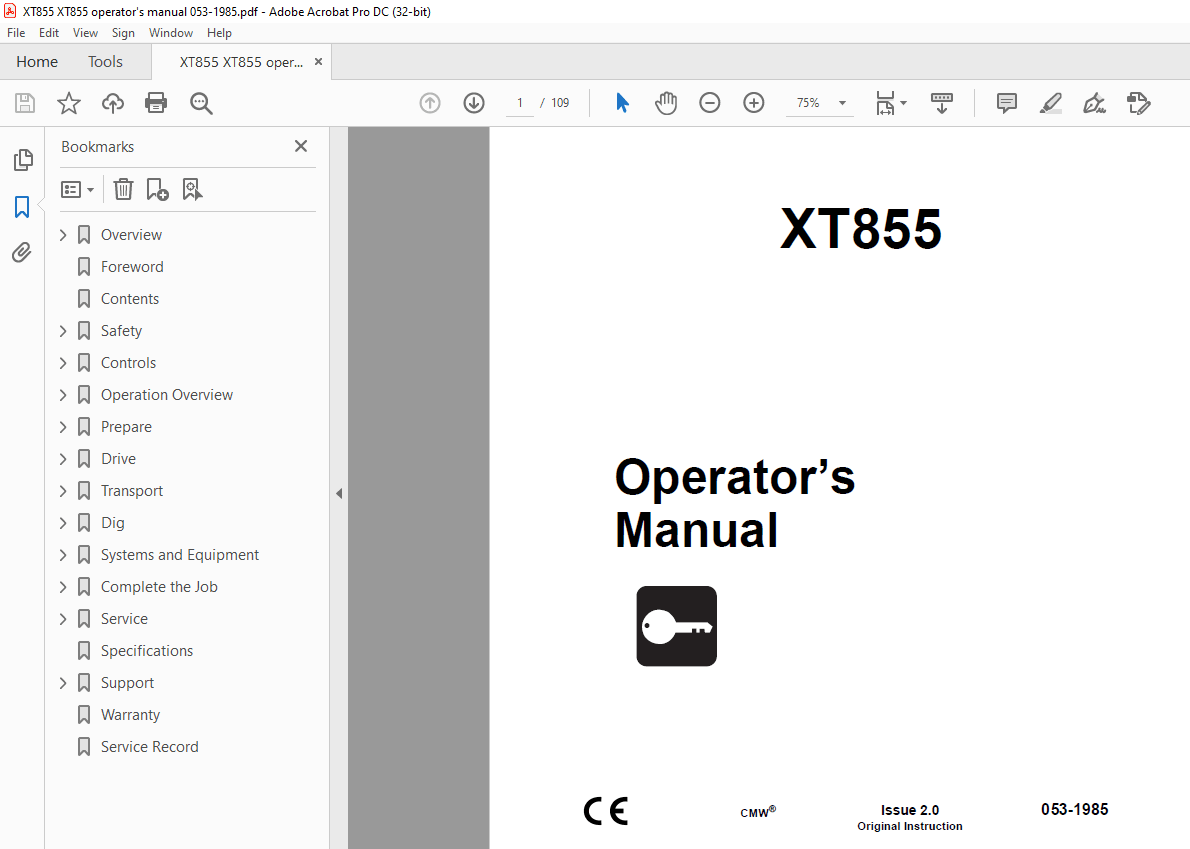This screenshot has width=1190, height=849.
Task: Click the page number input field
Action: pos(519,103)
